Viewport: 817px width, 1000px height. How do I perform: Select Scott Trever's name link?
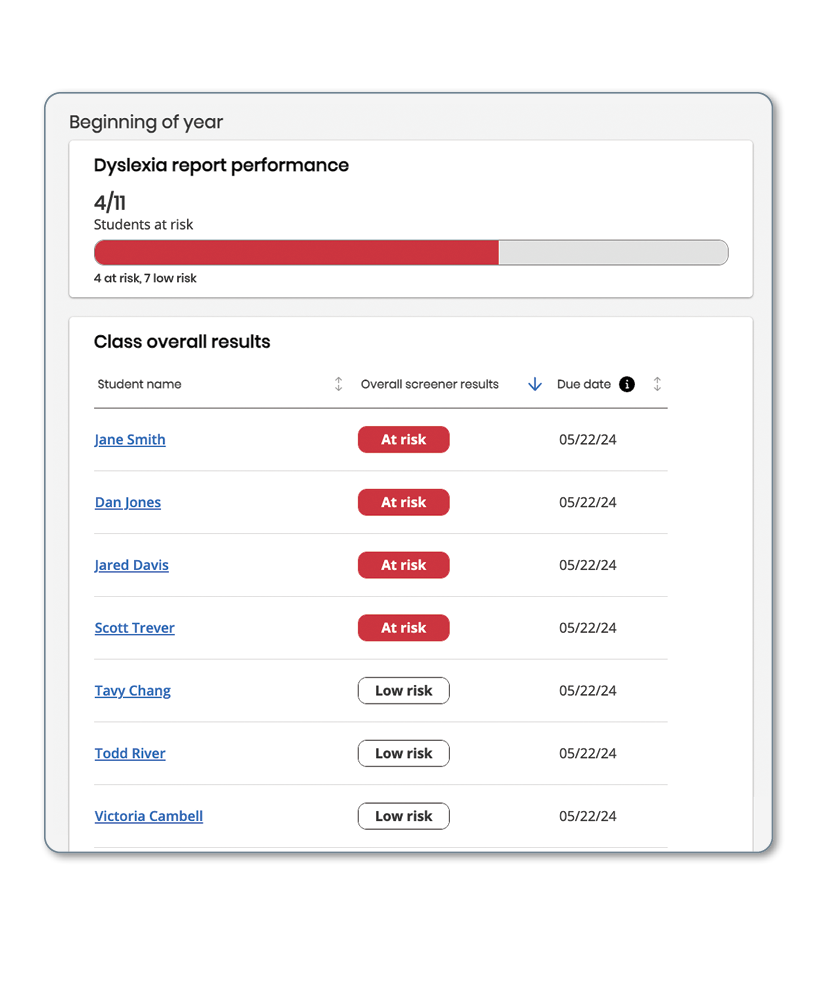pyautogui.click(x=135, y=629)
